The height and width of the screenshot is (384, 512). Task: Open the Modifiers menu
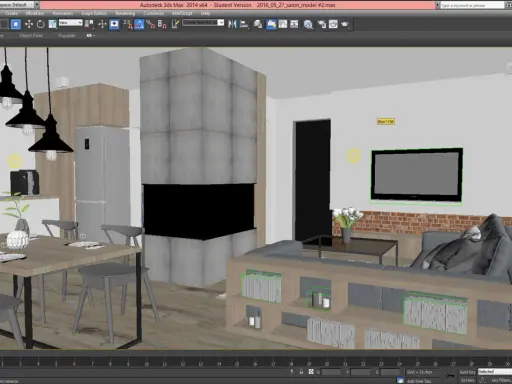tap(35, 13)
